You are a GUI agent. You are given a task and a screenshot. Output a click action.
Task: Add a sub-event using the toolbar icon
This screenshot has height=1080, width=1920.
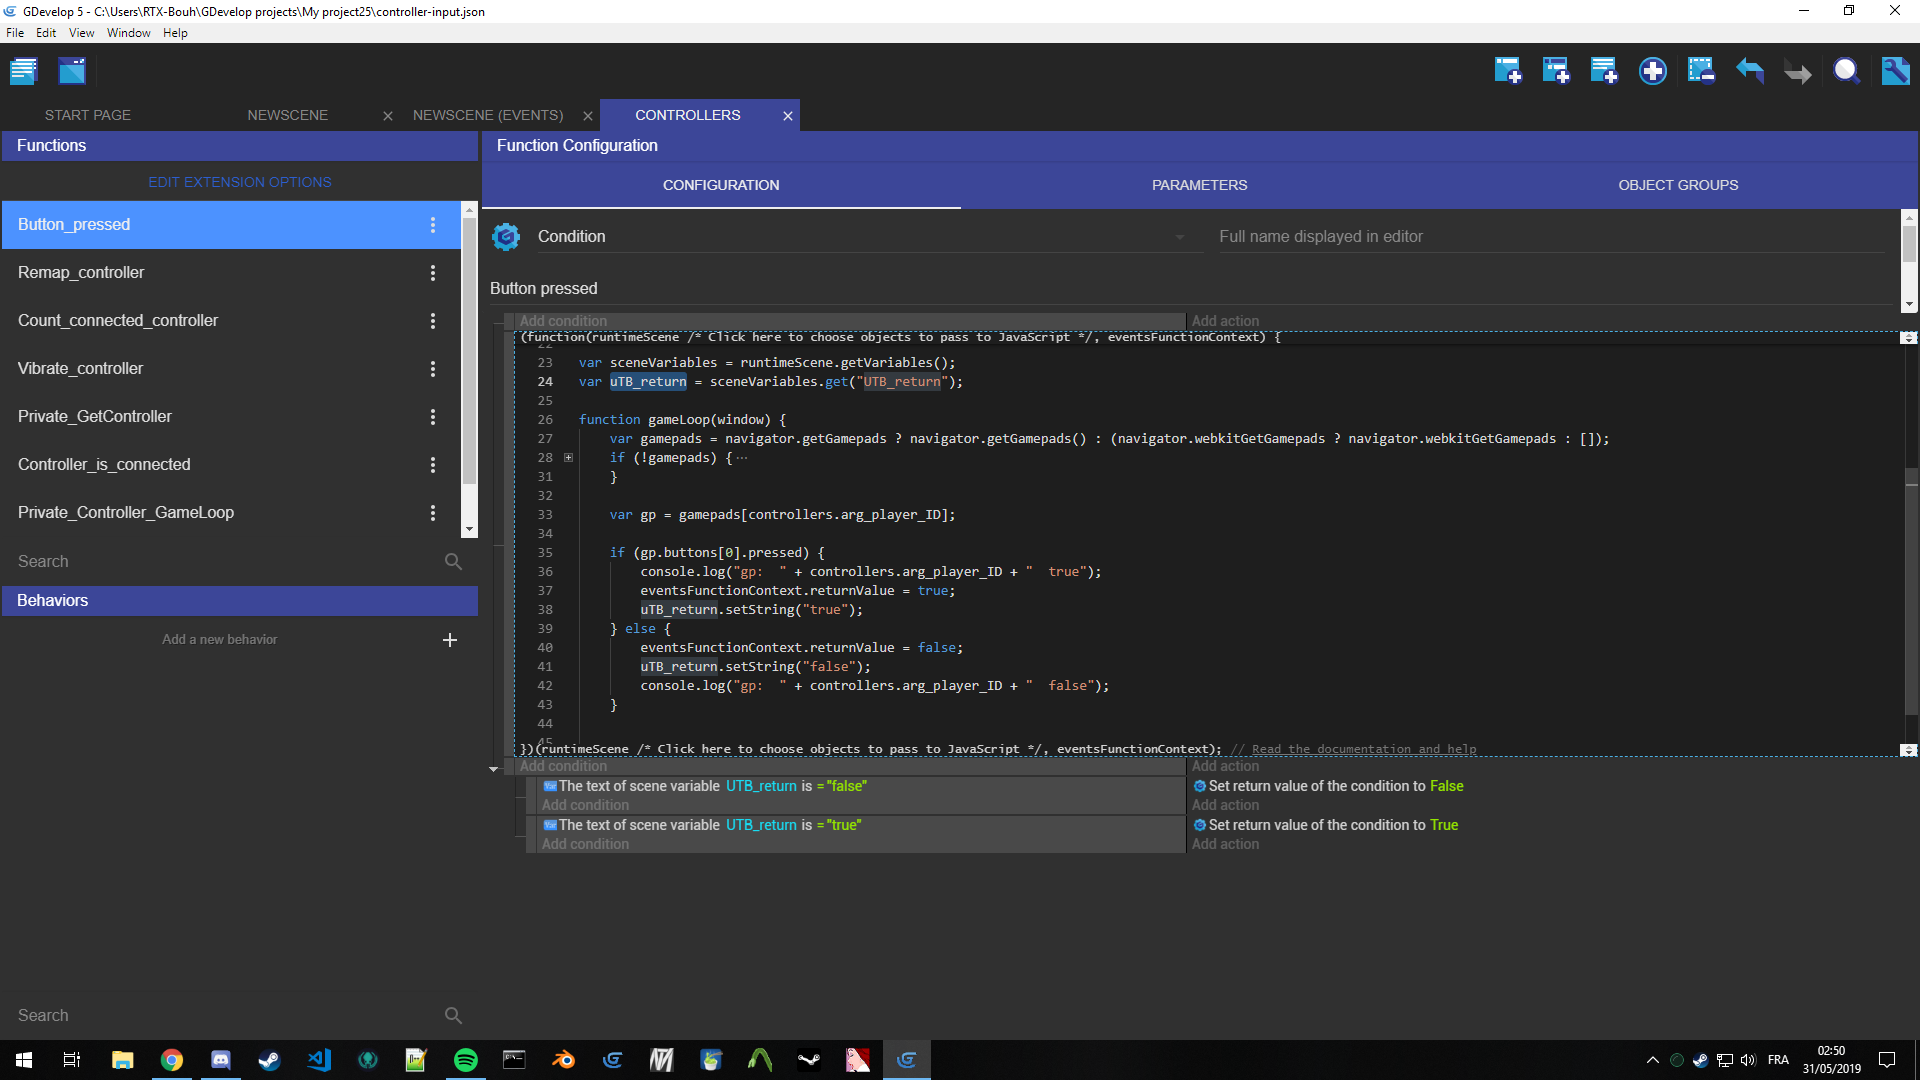tap(1556, 71)
